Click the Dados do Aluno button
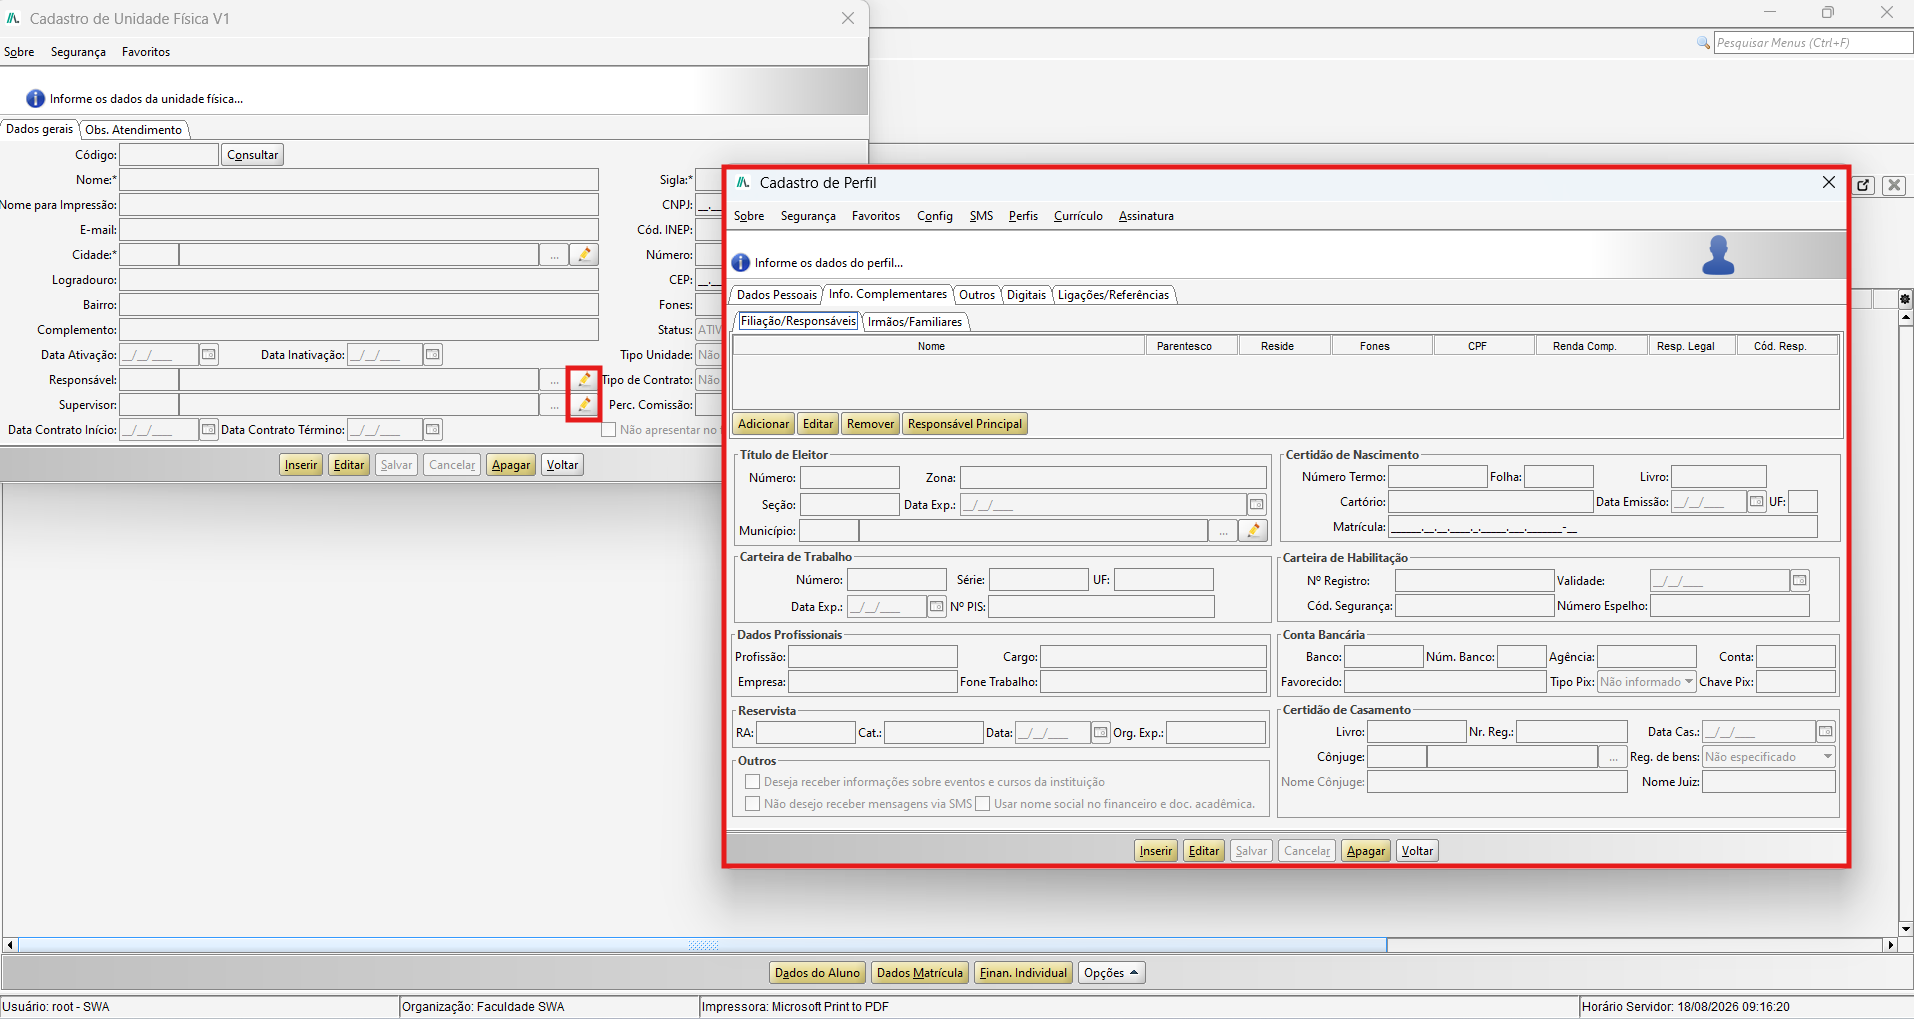Viewport: 1914px width, 1019px height. tap(817, 973)
